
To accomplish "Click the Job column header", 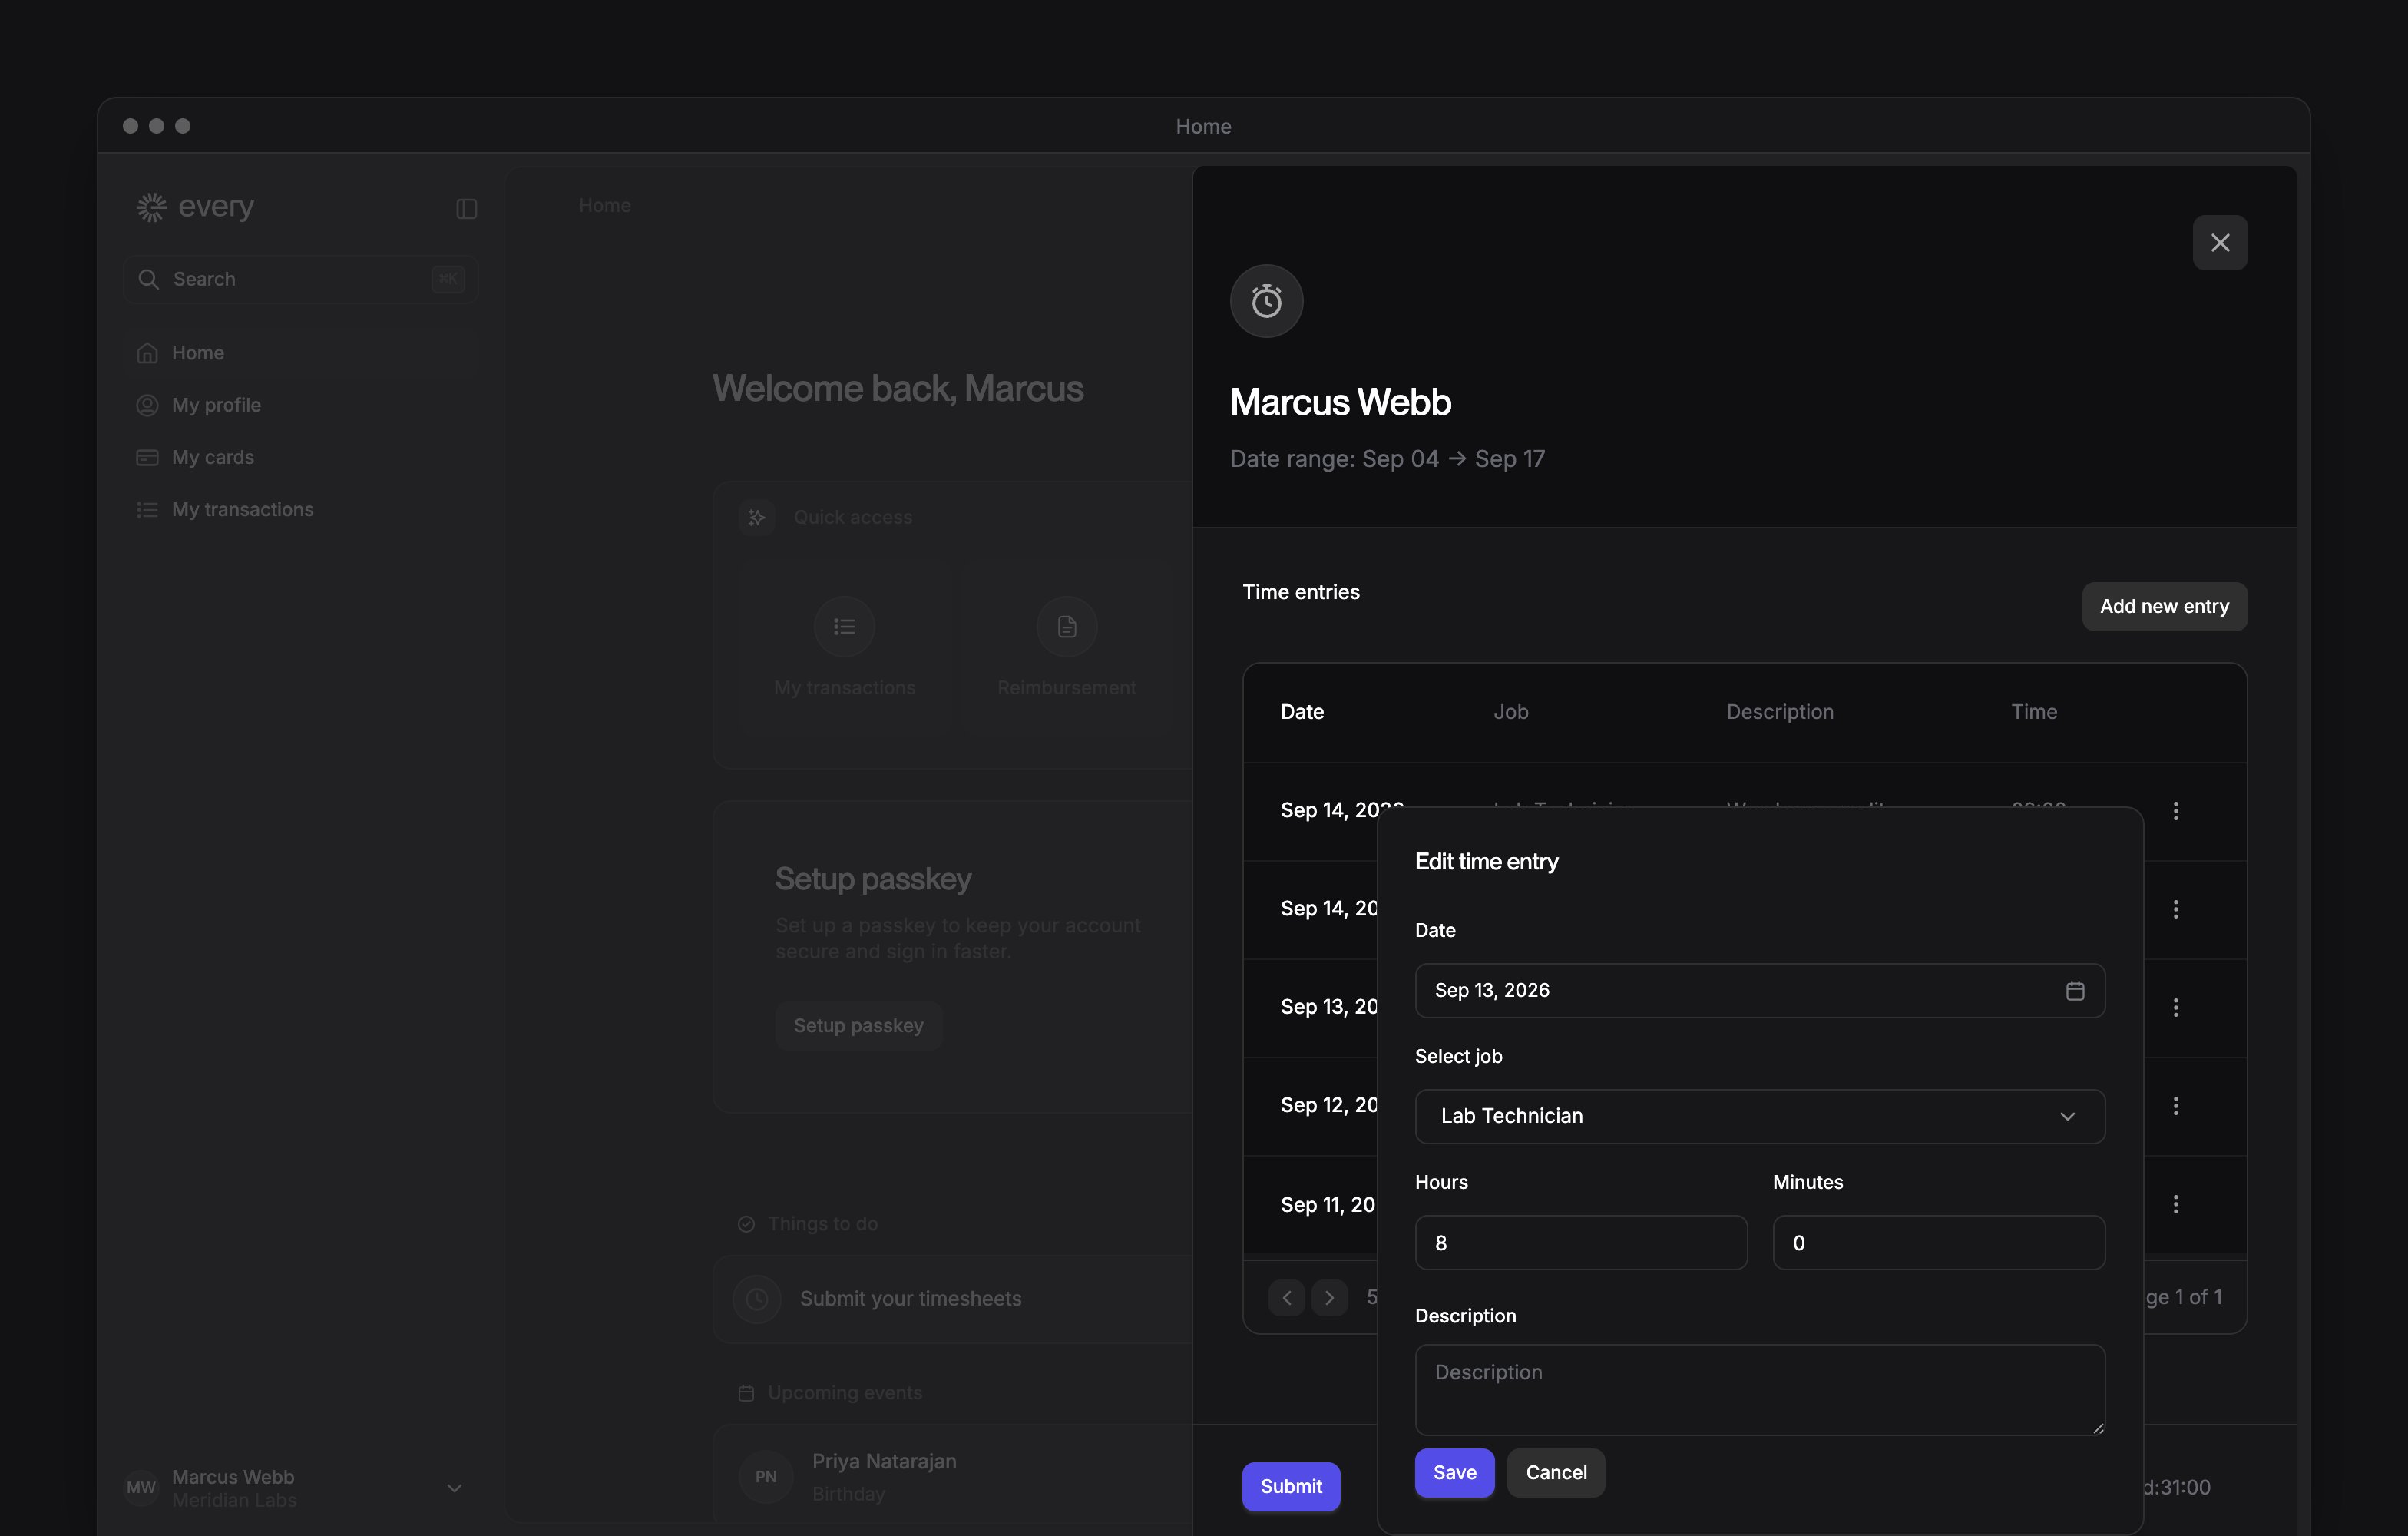I will (1510, 712).
